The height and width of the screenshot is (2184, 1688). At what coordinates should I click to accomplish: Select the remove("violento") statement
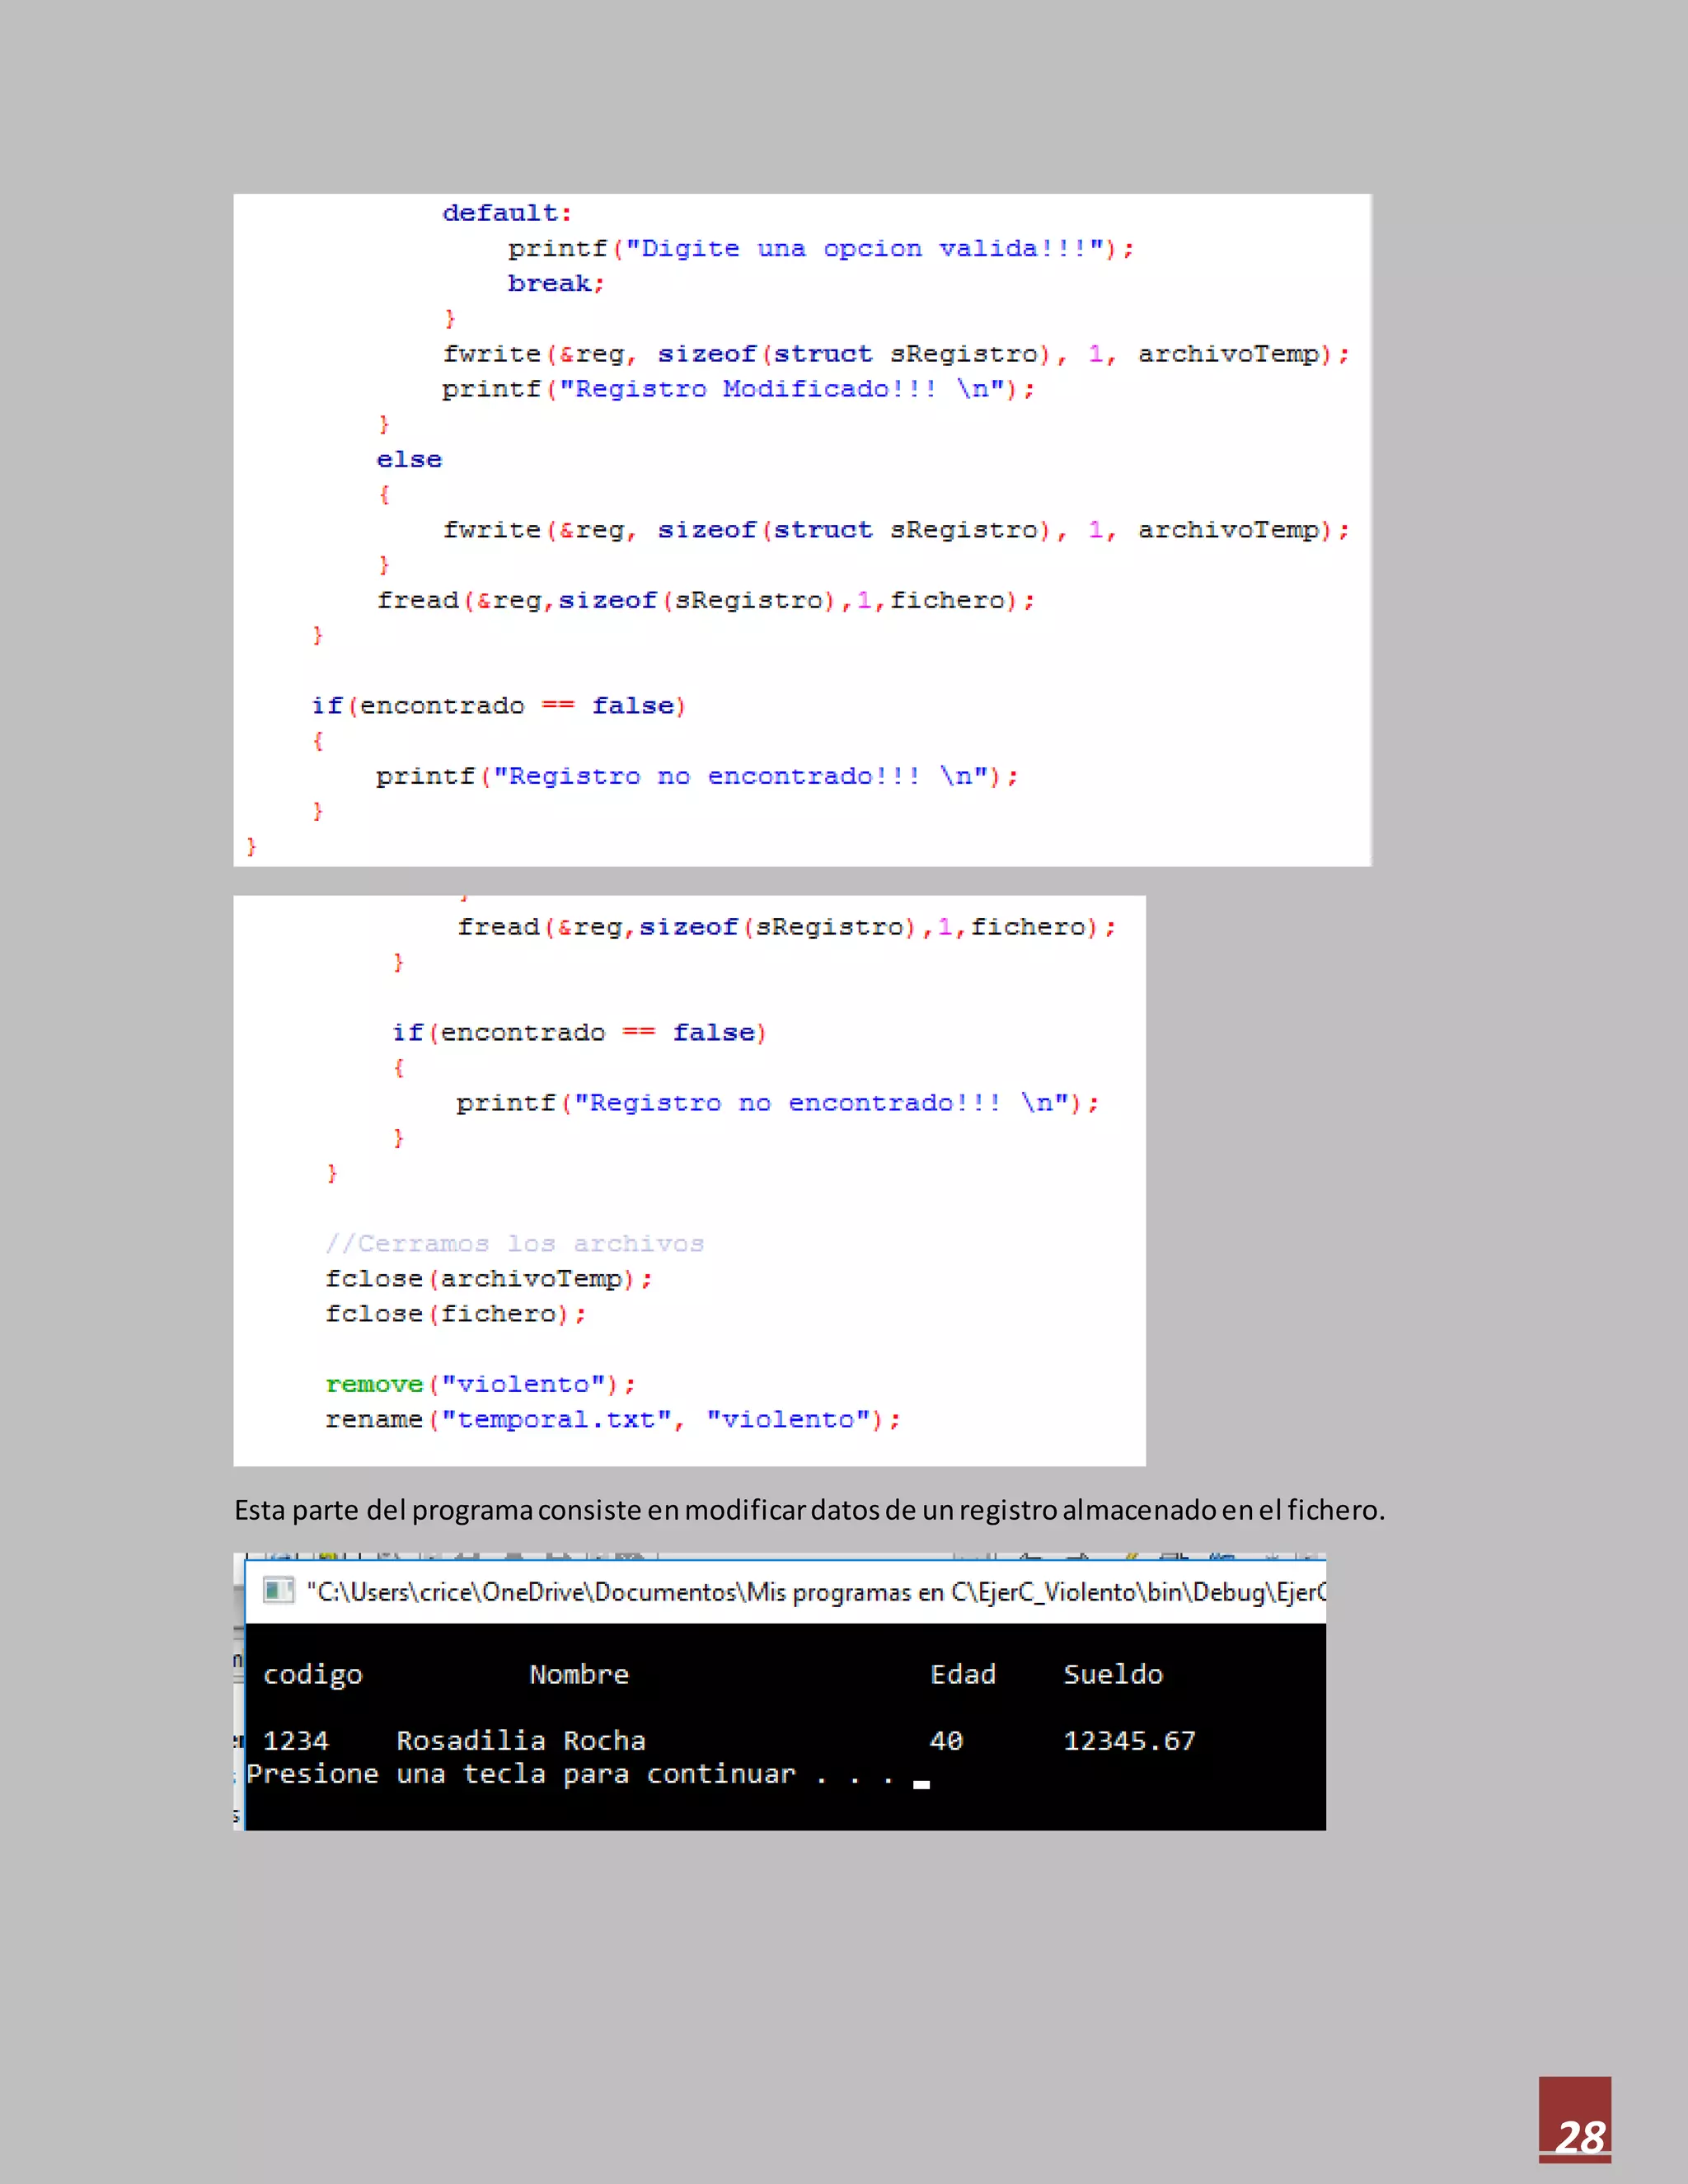point(481,1384)
